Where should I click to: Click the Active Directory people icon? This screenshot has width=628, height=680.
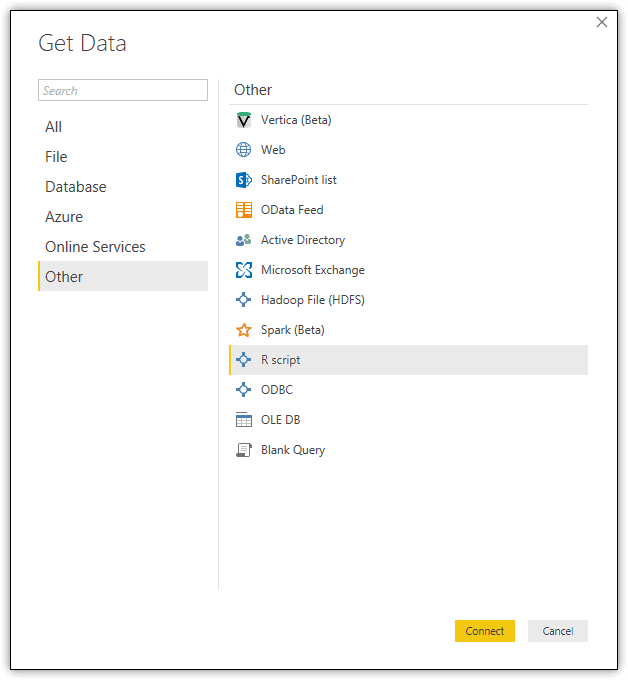click(243, 240)
